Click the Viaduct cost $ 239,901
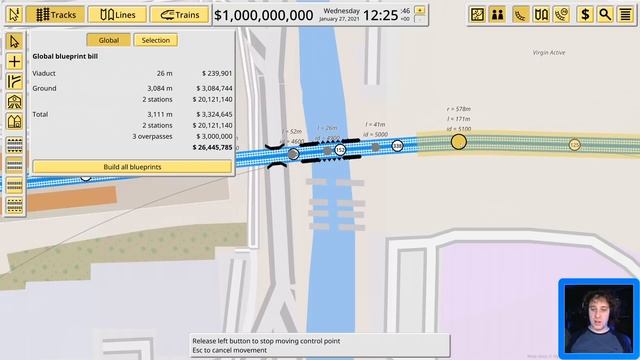The width and height of the screenshot is (640, 360). [x=217, y=73]
